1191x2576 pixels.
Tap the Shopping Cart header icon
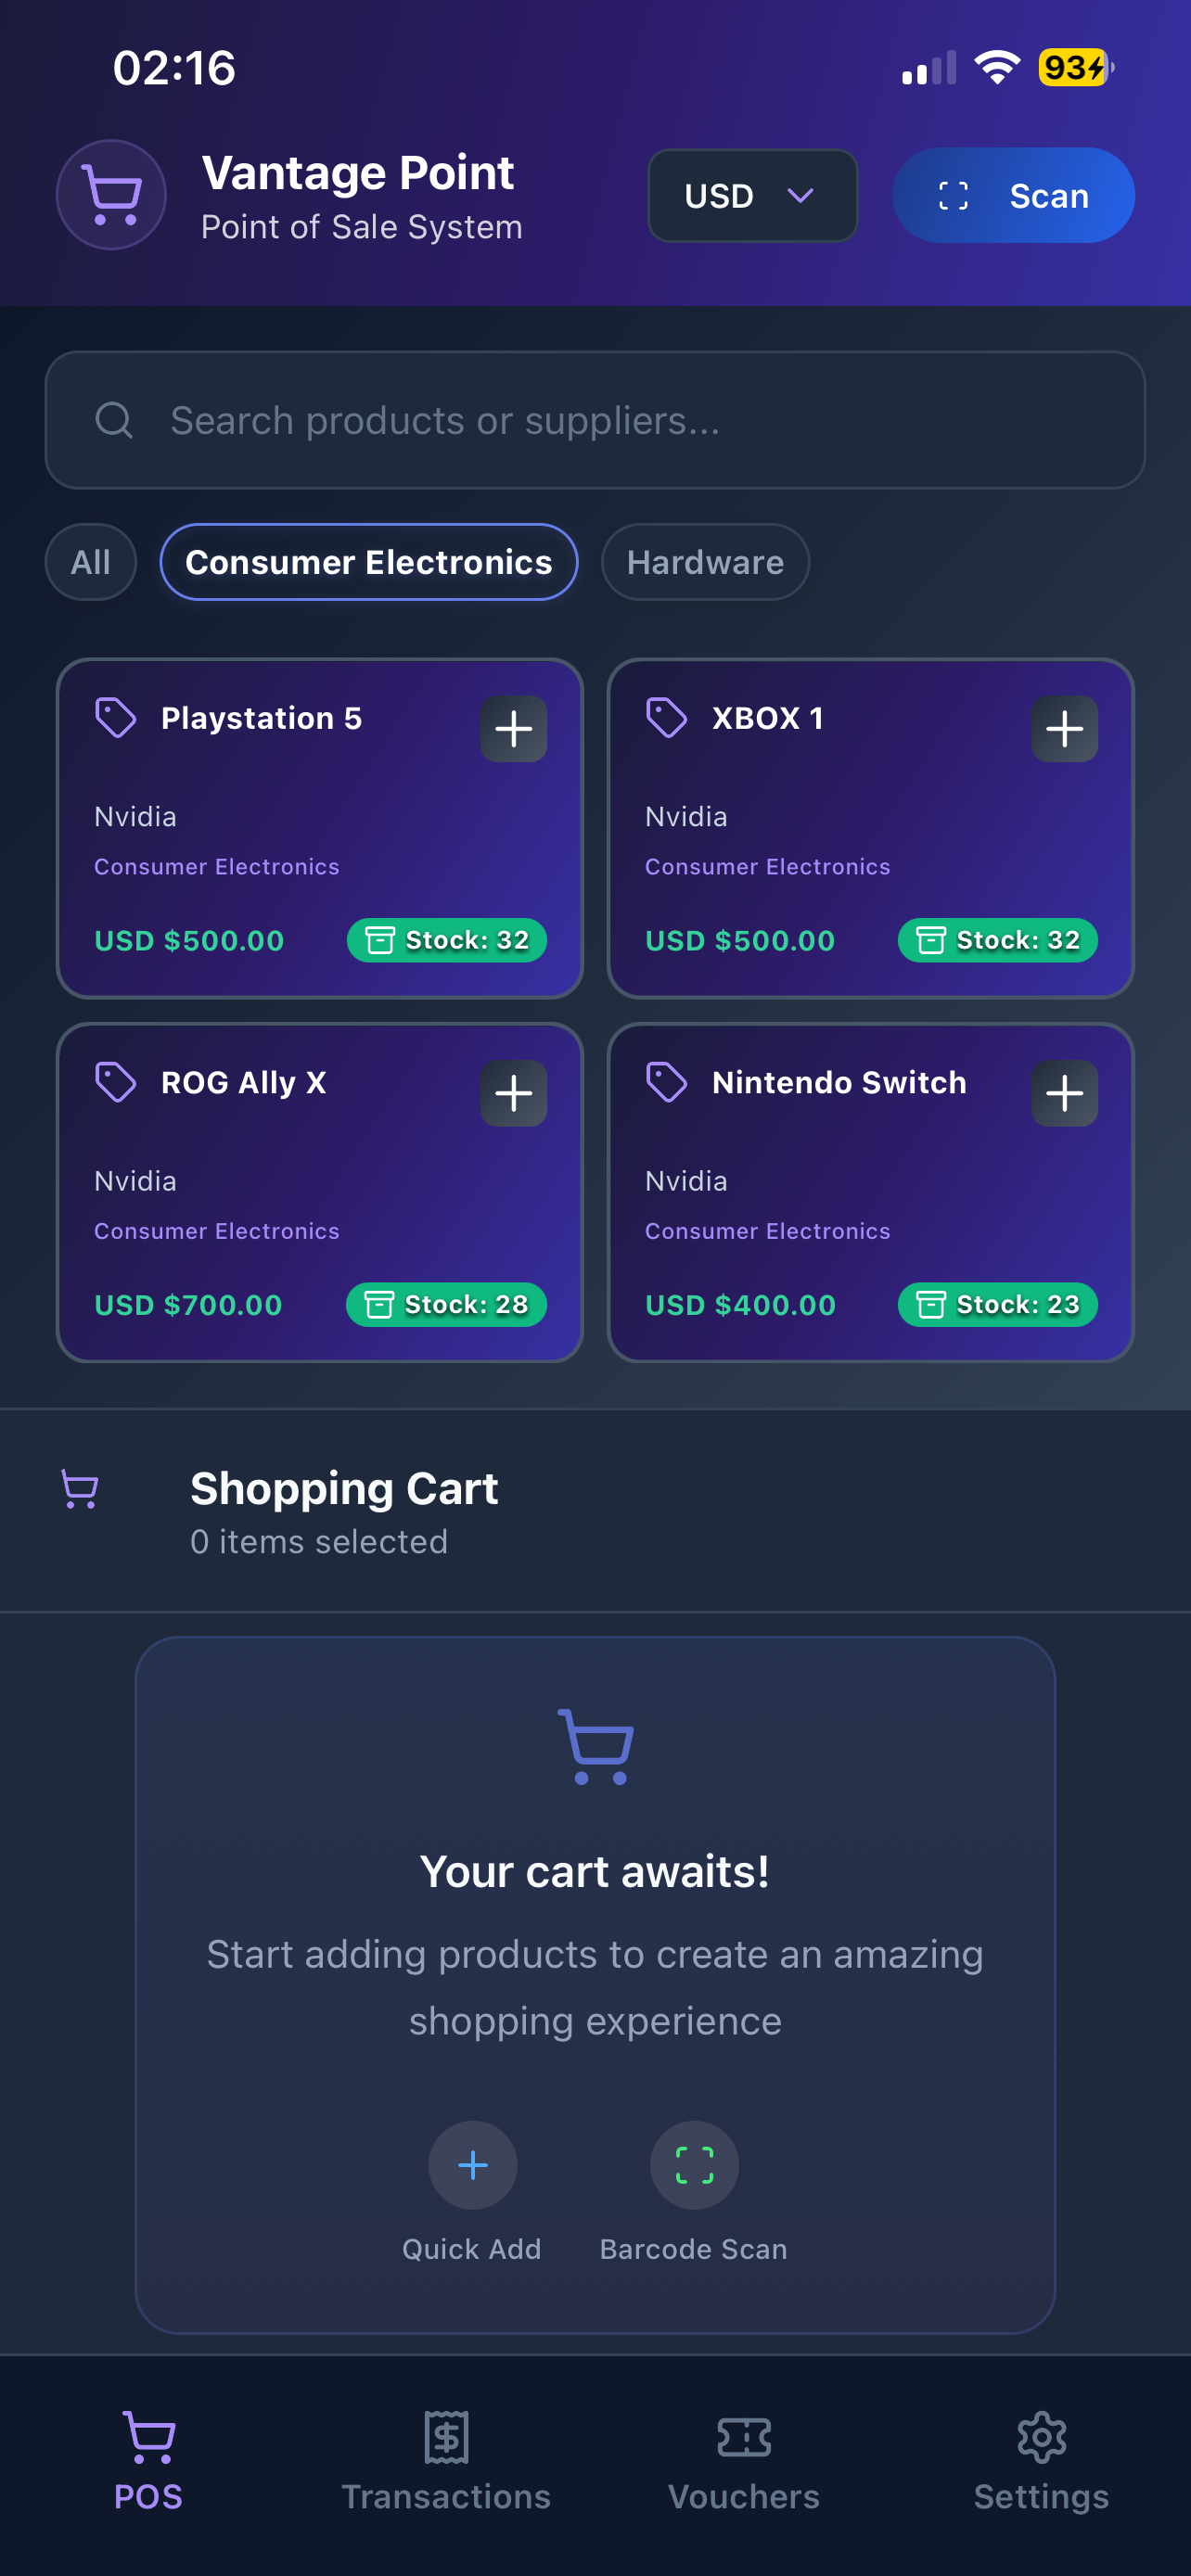point(80,1489)
